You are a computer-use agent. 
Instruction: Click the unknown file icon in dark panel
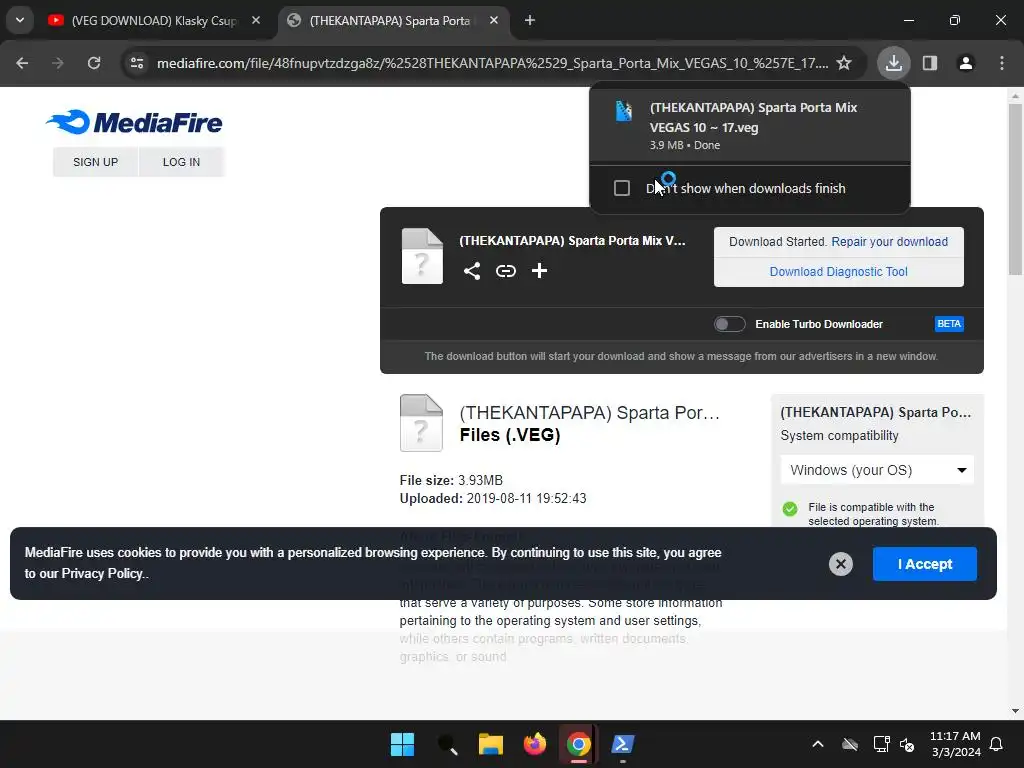coord(422,256)
